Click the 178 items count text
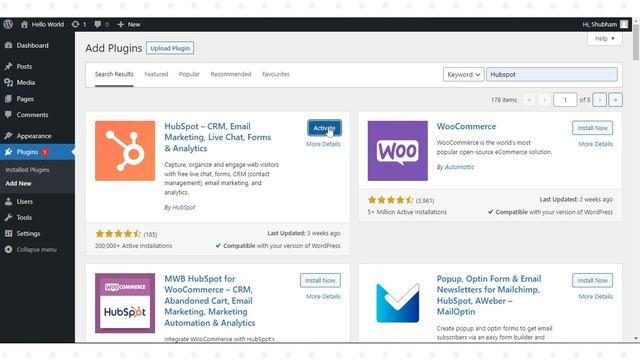This screenshot has height=360, width=640. pyautogui.click(x=504, y=100)
